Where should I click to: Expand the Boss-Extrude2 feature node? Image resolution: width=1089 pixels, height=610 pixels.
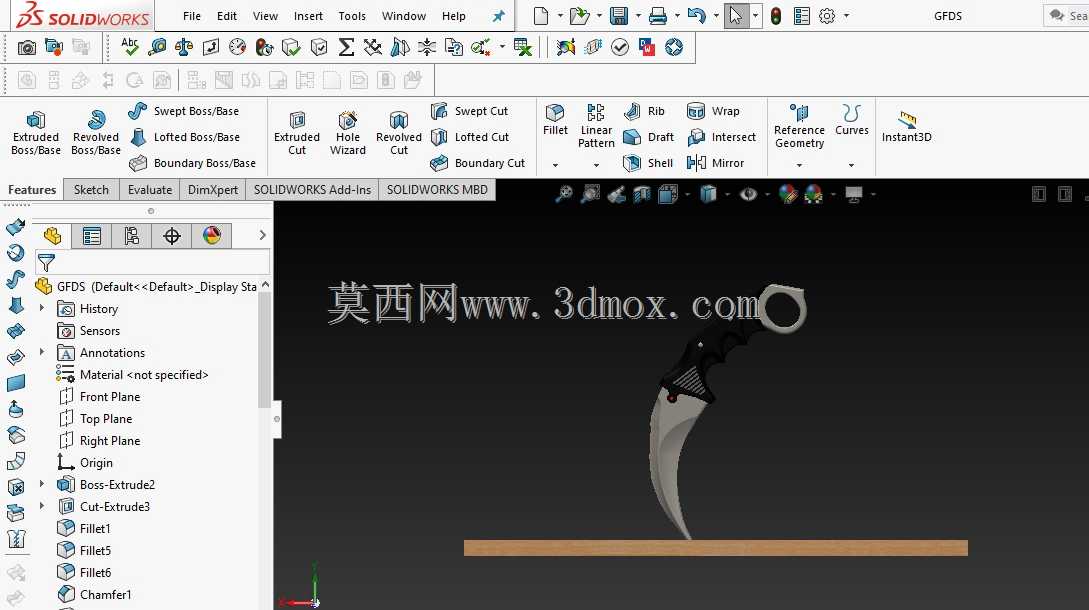tap(42, 484)
